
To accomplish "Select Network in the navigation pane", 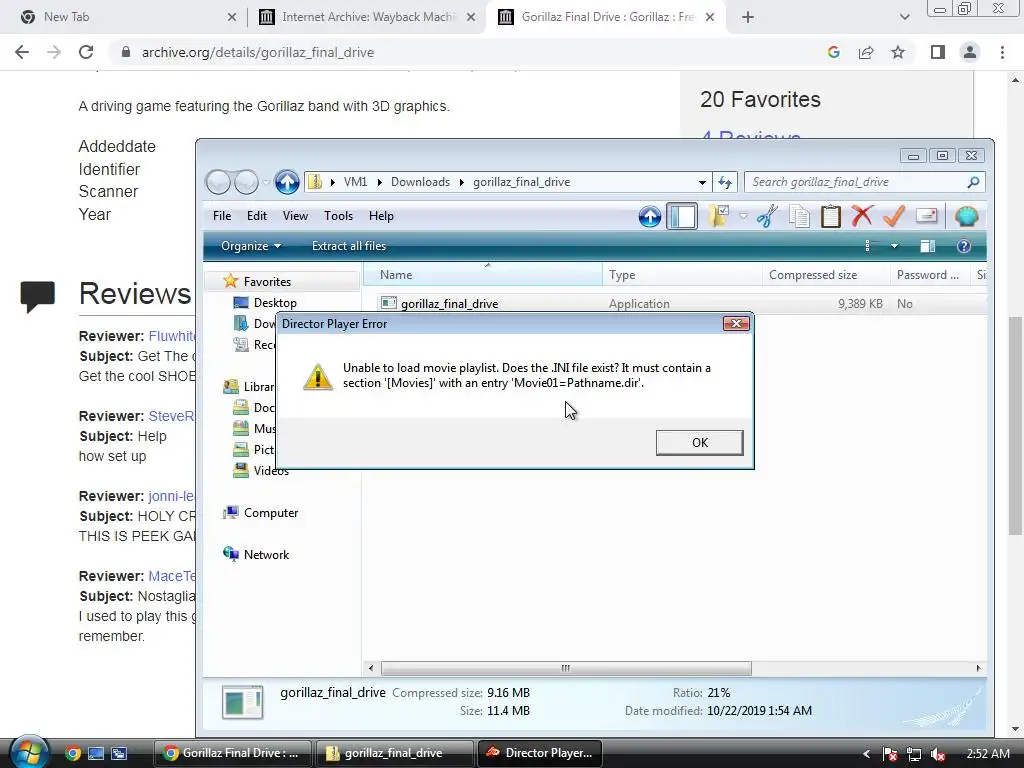I will [x=266, y=554].
